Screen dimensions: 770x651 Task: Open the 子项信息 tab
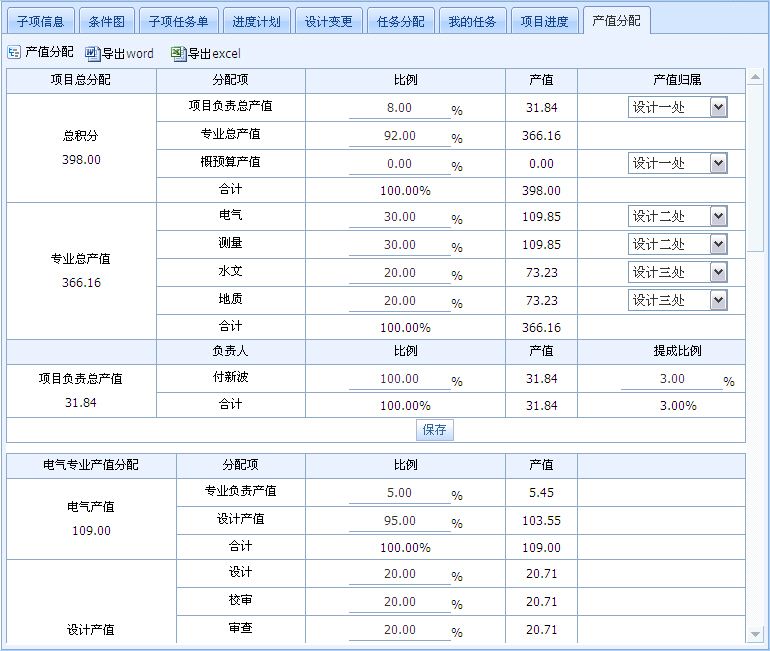pos(41,21)
